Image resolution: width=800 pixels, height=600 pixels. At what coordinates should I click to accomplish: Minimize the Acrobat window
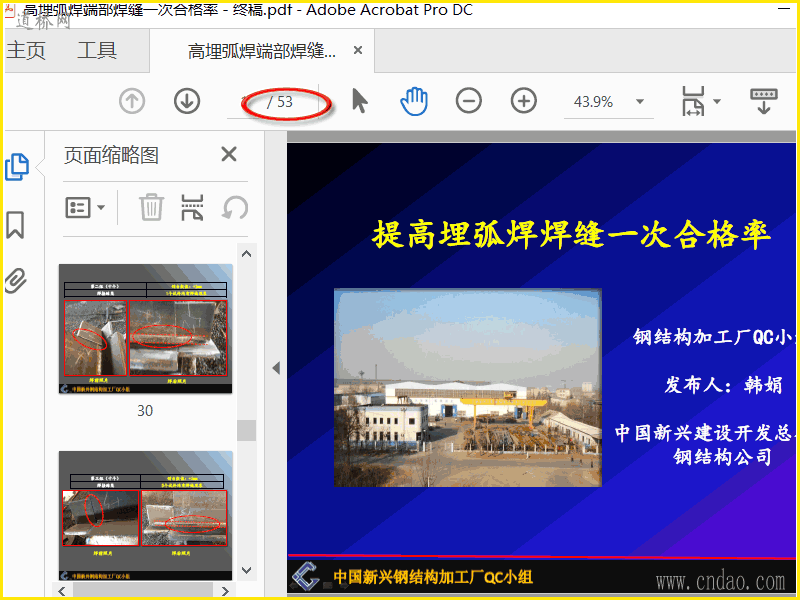pos(783,9)
